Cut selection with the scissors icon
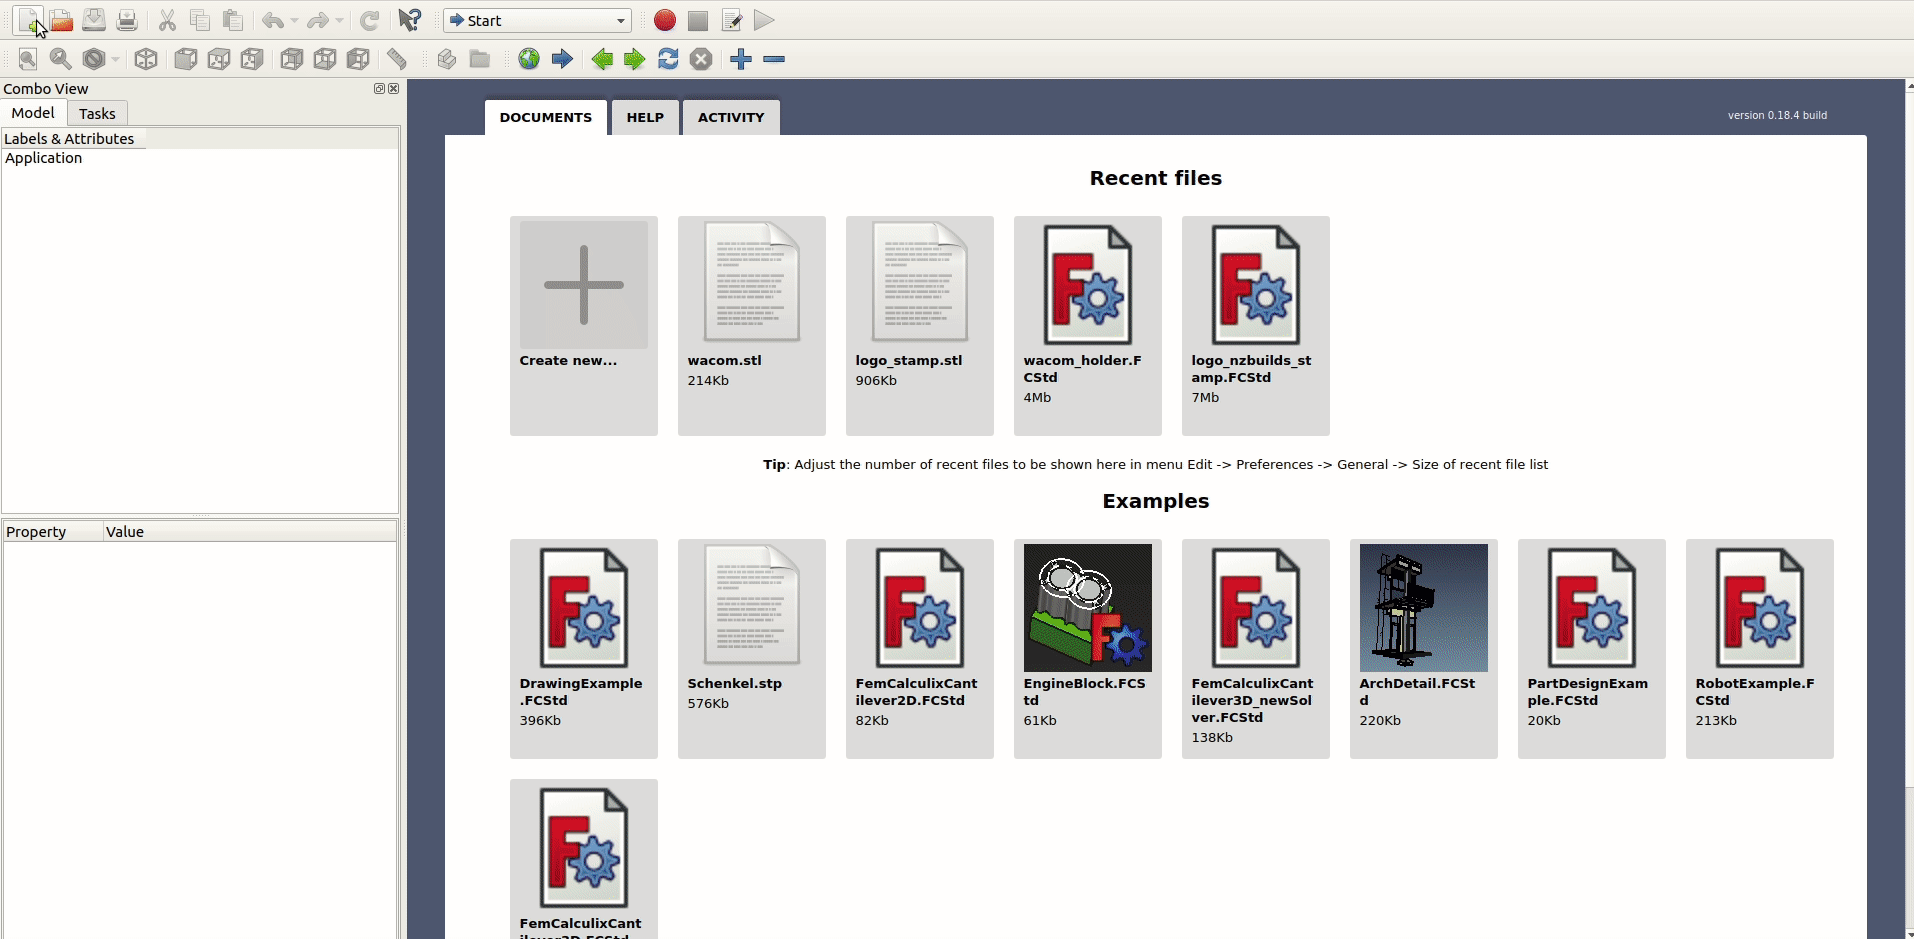 [x=167, y=20]
